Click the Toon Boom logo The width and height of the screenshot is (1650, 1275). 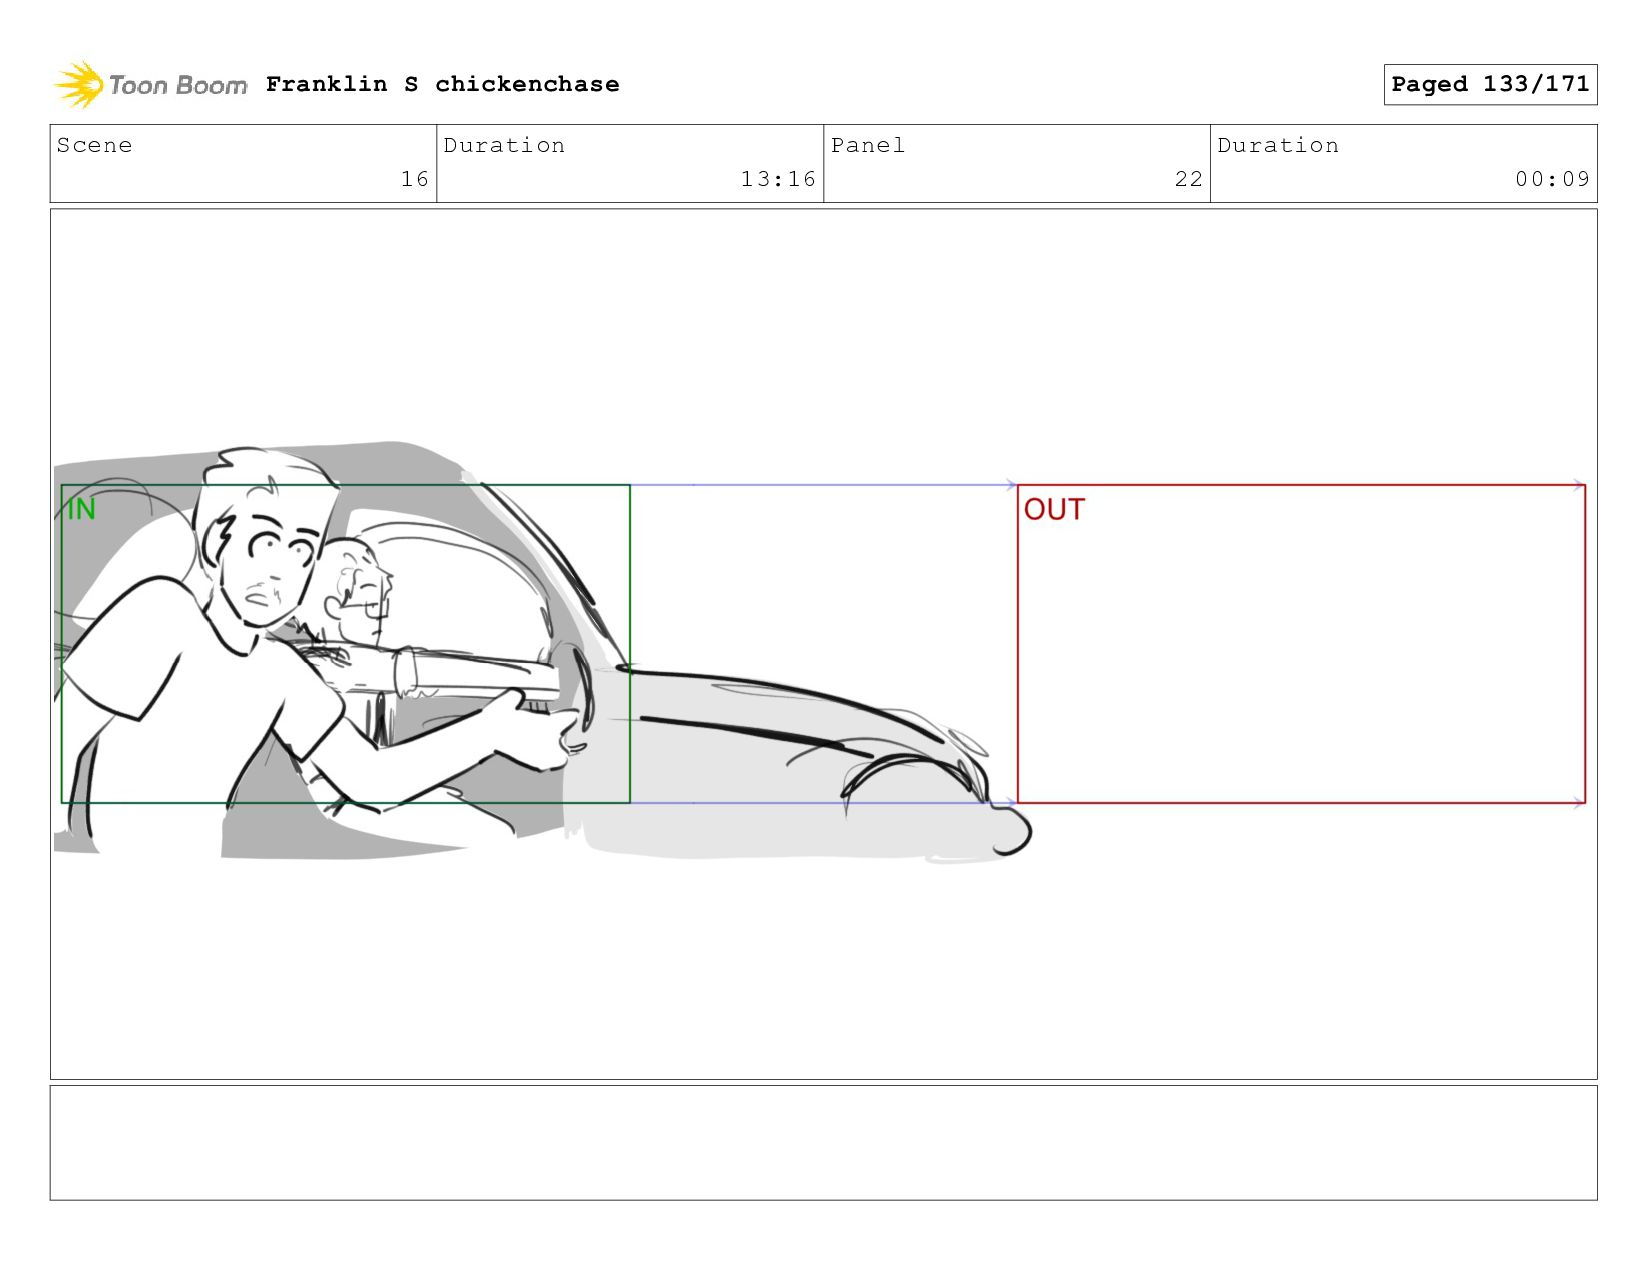click(150, 85)
